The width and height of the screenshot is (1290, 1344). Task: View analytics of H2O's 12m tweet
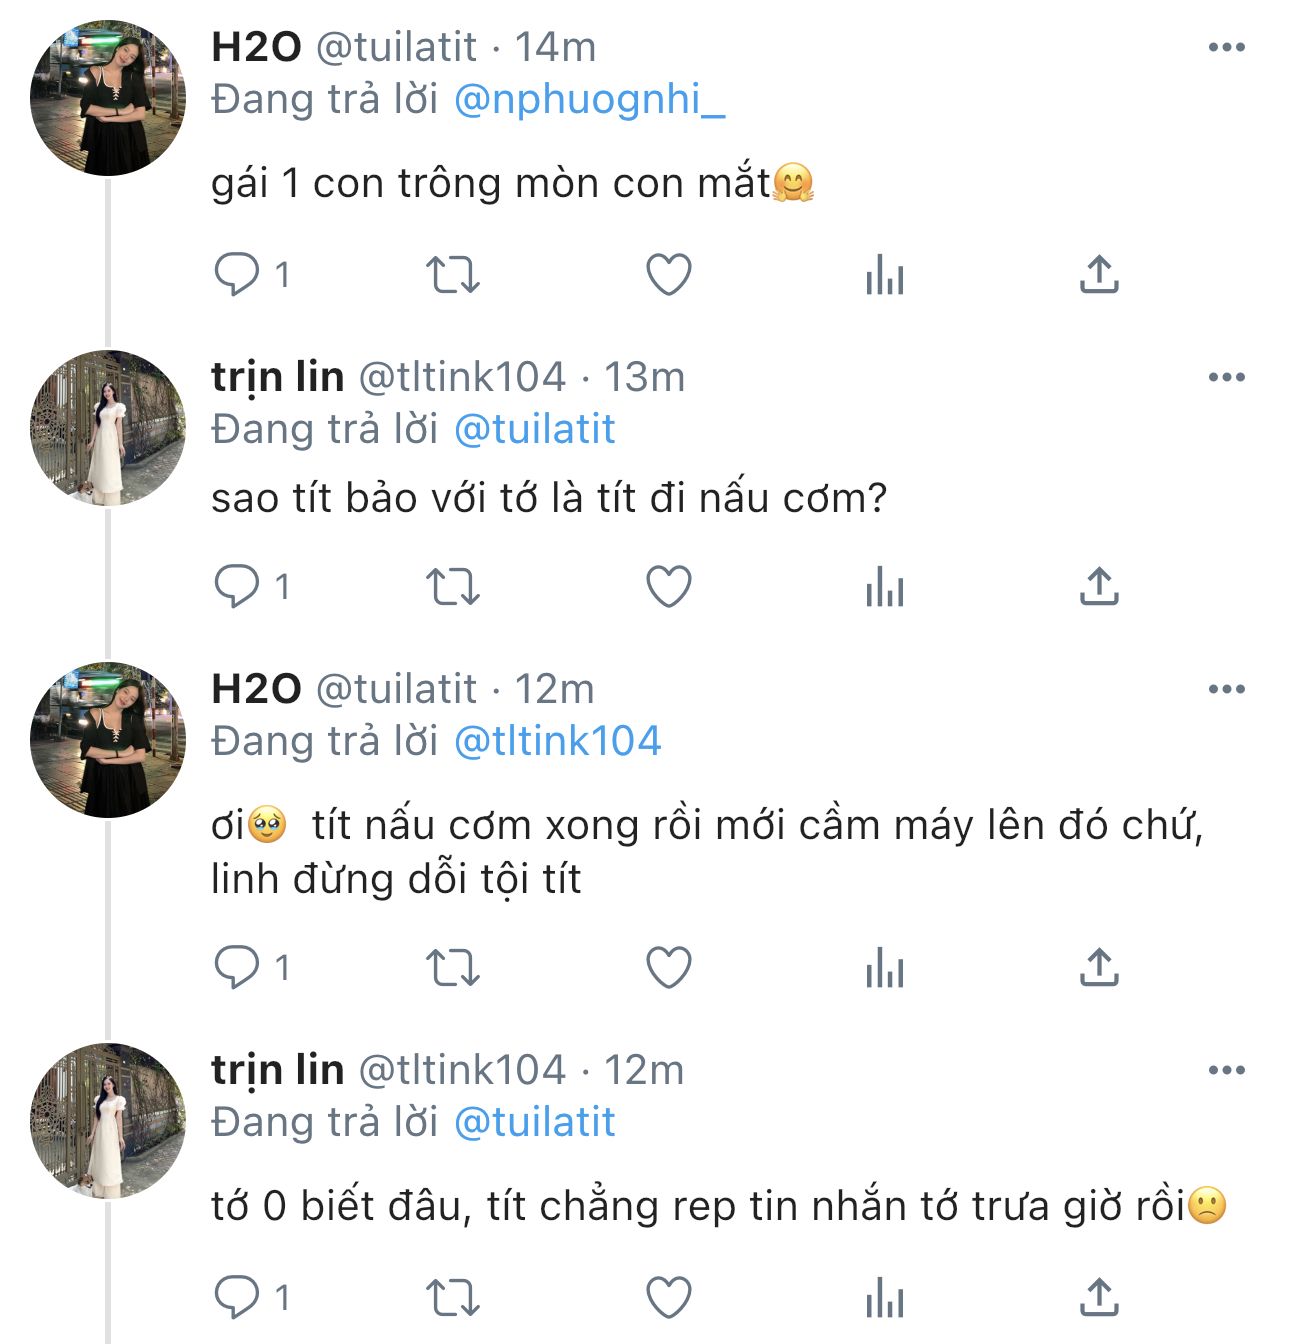885,968
